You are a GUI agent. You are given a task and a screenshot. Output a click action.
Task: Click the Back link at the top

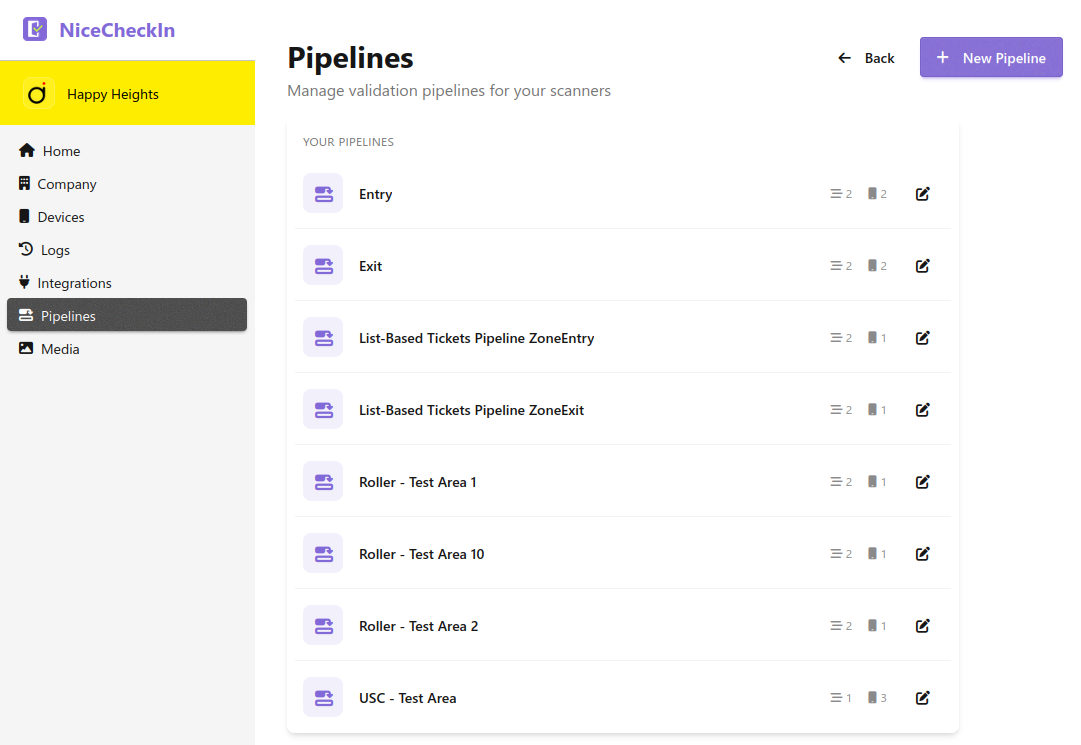coord(877,58)
